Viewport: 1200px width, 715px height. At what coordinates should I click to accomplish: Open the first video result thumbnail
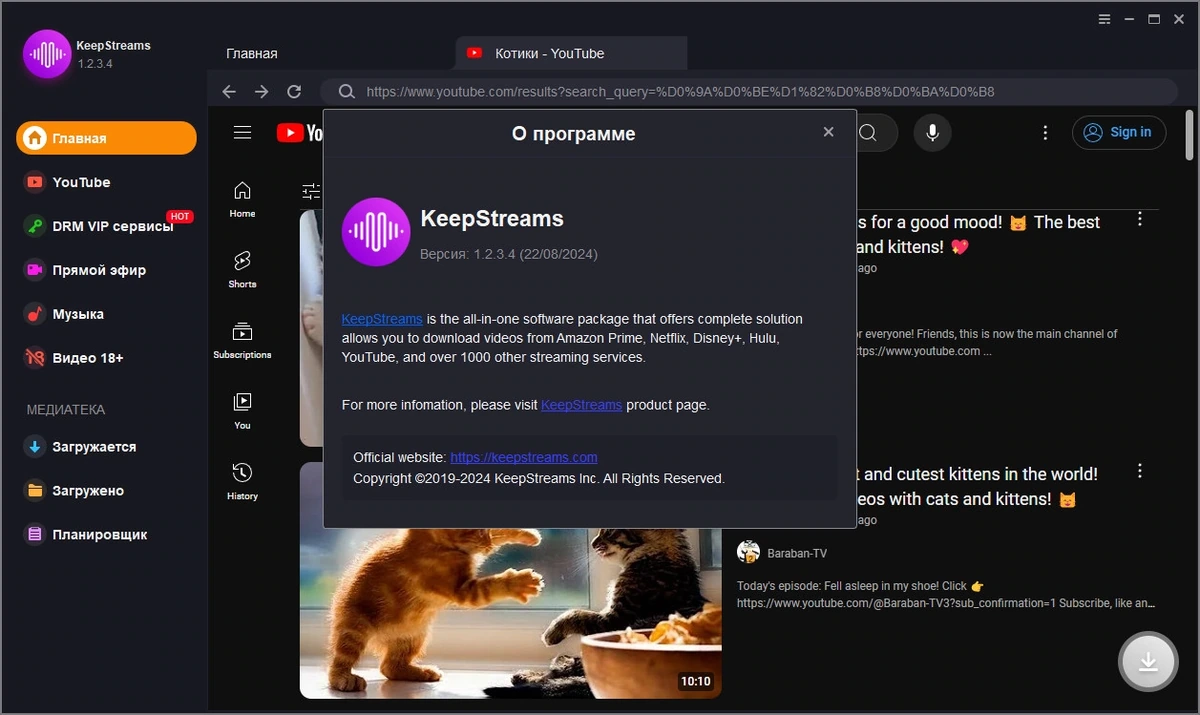[x=311, y=328]
